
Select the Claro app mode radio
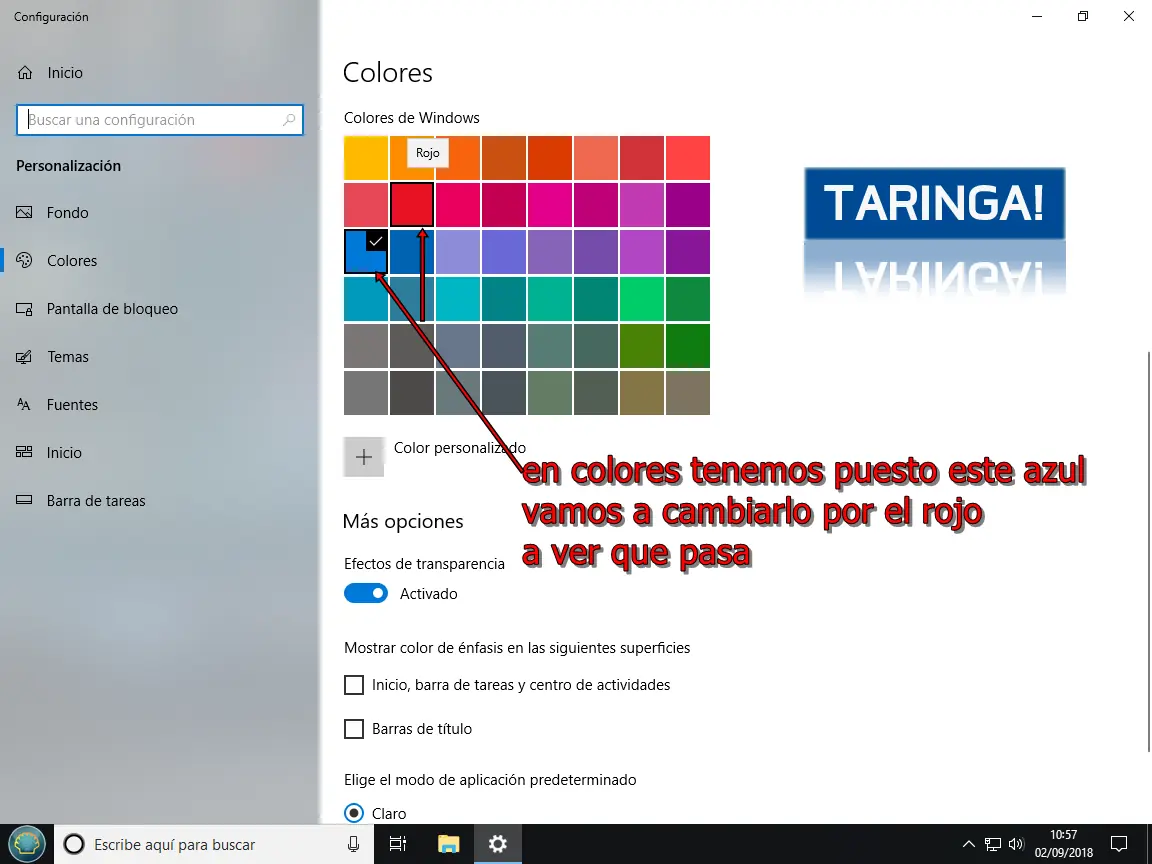[x=354, y=813]
